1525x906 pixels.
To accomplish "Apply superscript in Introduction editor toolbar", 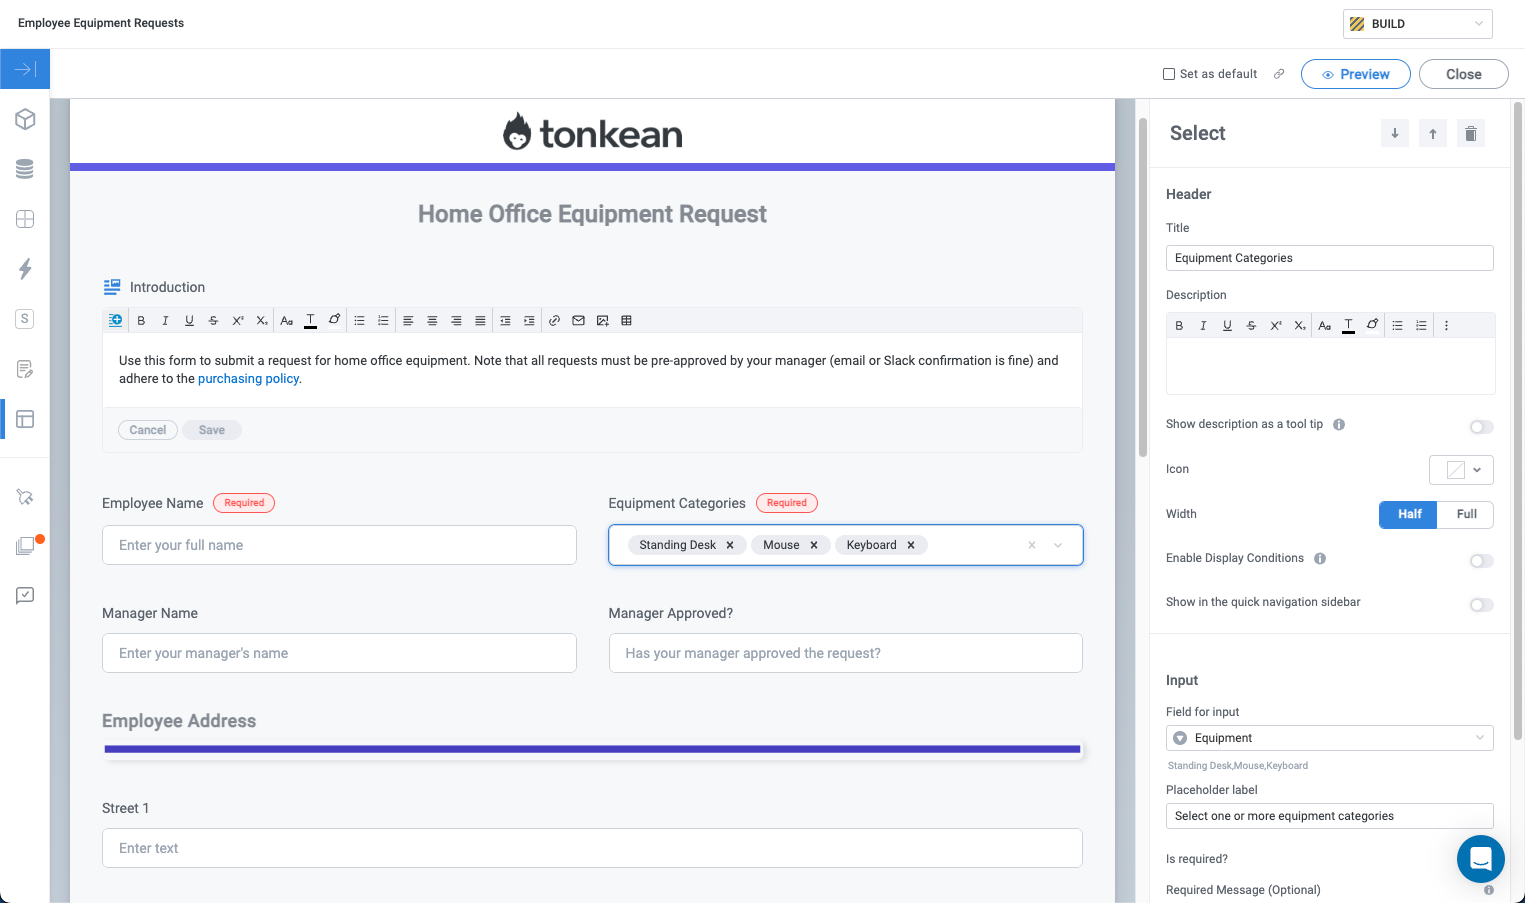I will [x=238, y=320].
